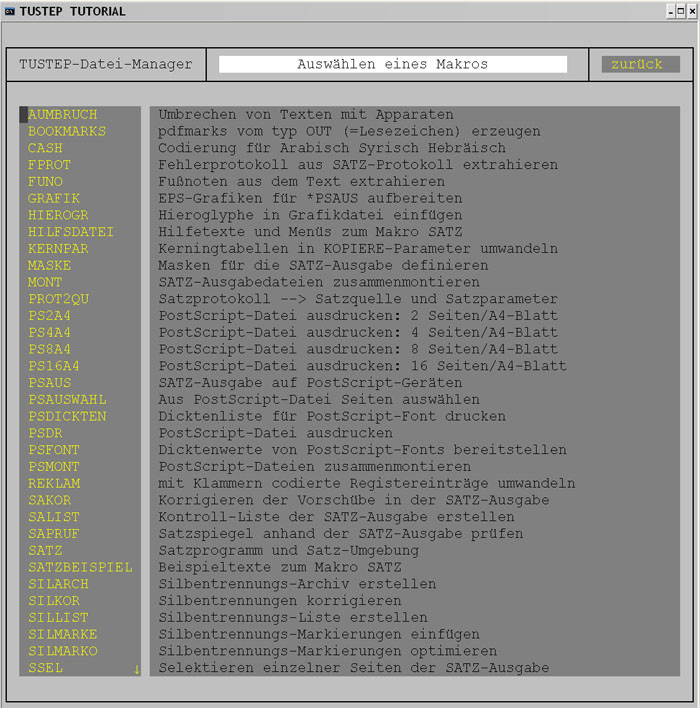The width and height of the screenshot is (700, 708).
Task: Maximize the TUSTEP TUTORIAL window
Action: coord(676,11)
